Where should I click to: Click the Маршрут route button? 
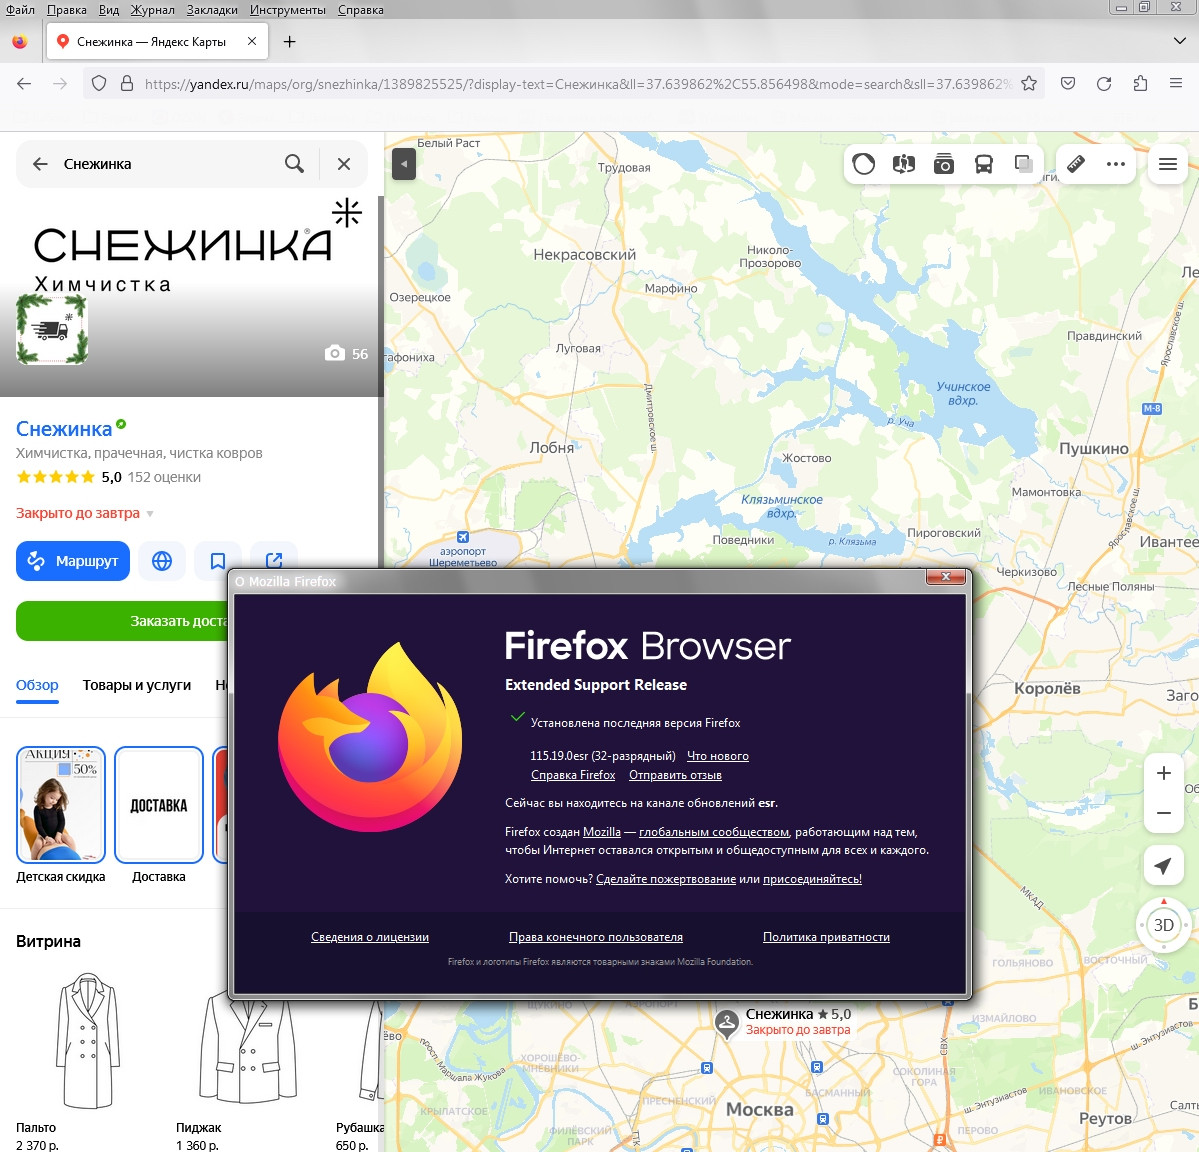tap(73, 561)
